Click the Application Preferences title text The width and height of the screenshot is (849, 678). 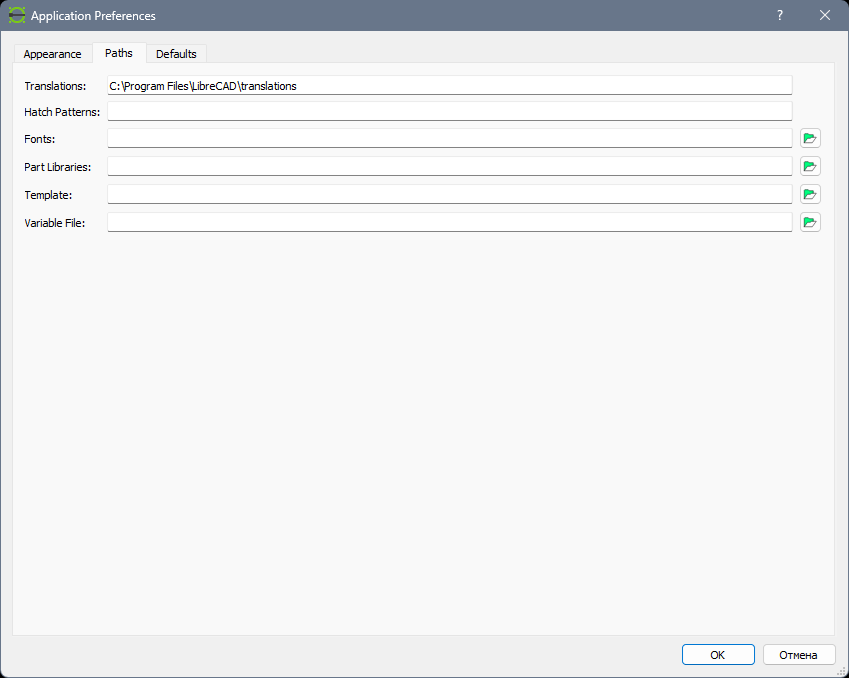(x=93, y=16)
